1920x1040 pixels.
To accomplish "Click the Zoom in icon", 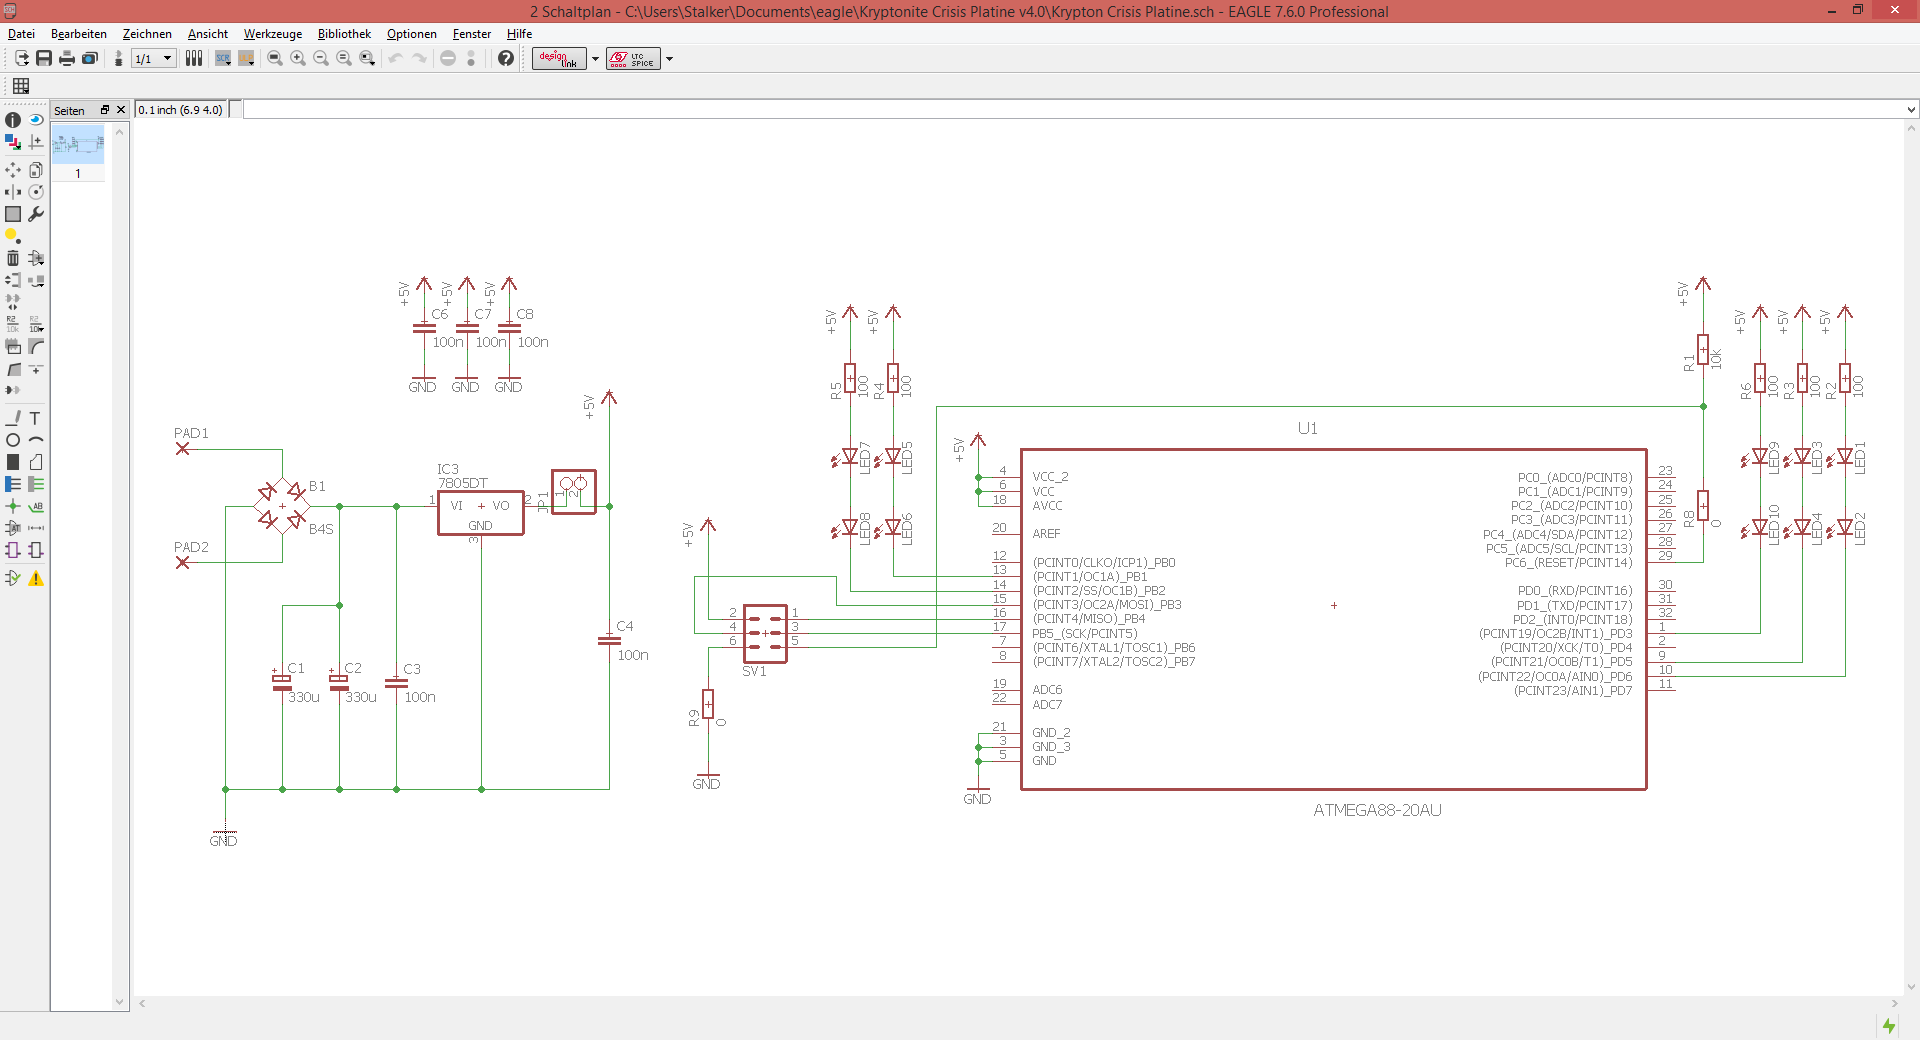I will pyautogui.click(x=298, y=58).
